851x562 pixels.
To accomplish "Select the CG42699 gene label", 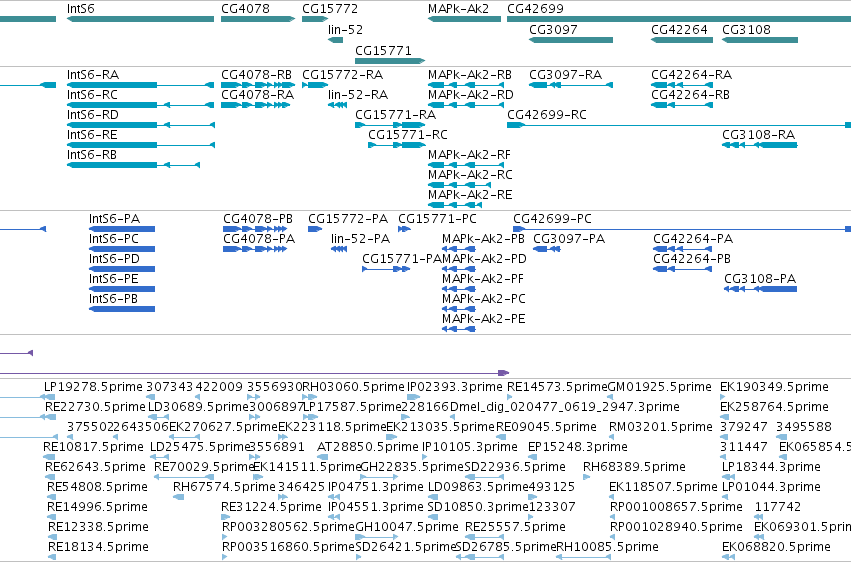I will pyautogui.click(x=535, y=9).
